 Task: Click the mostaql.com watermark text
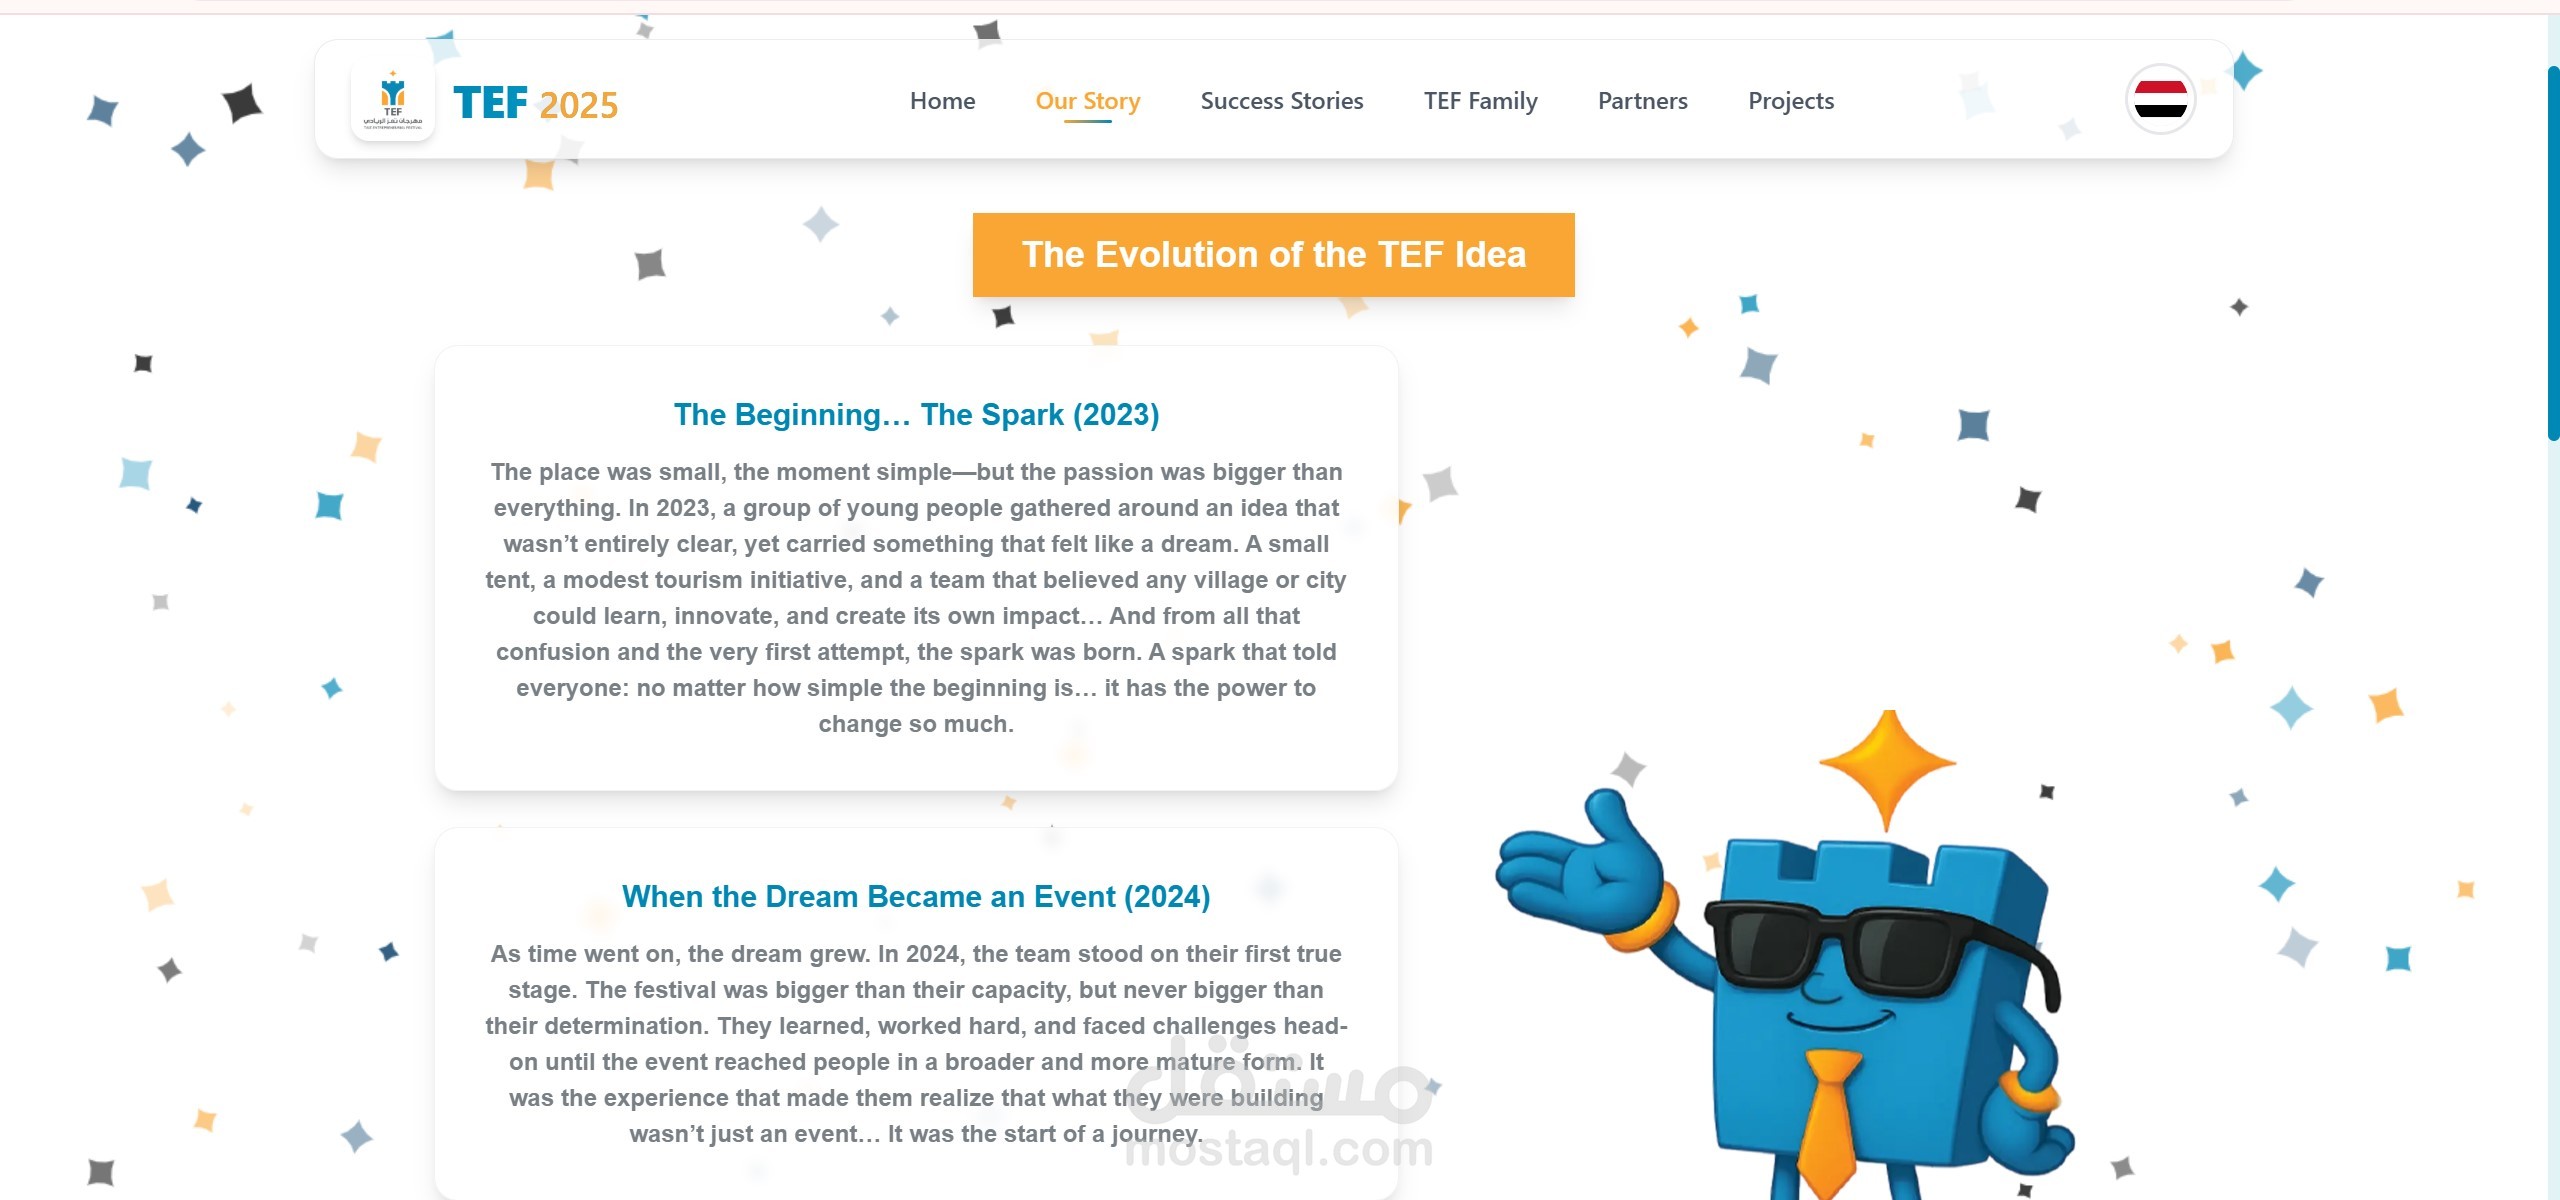[1280, 1150]
